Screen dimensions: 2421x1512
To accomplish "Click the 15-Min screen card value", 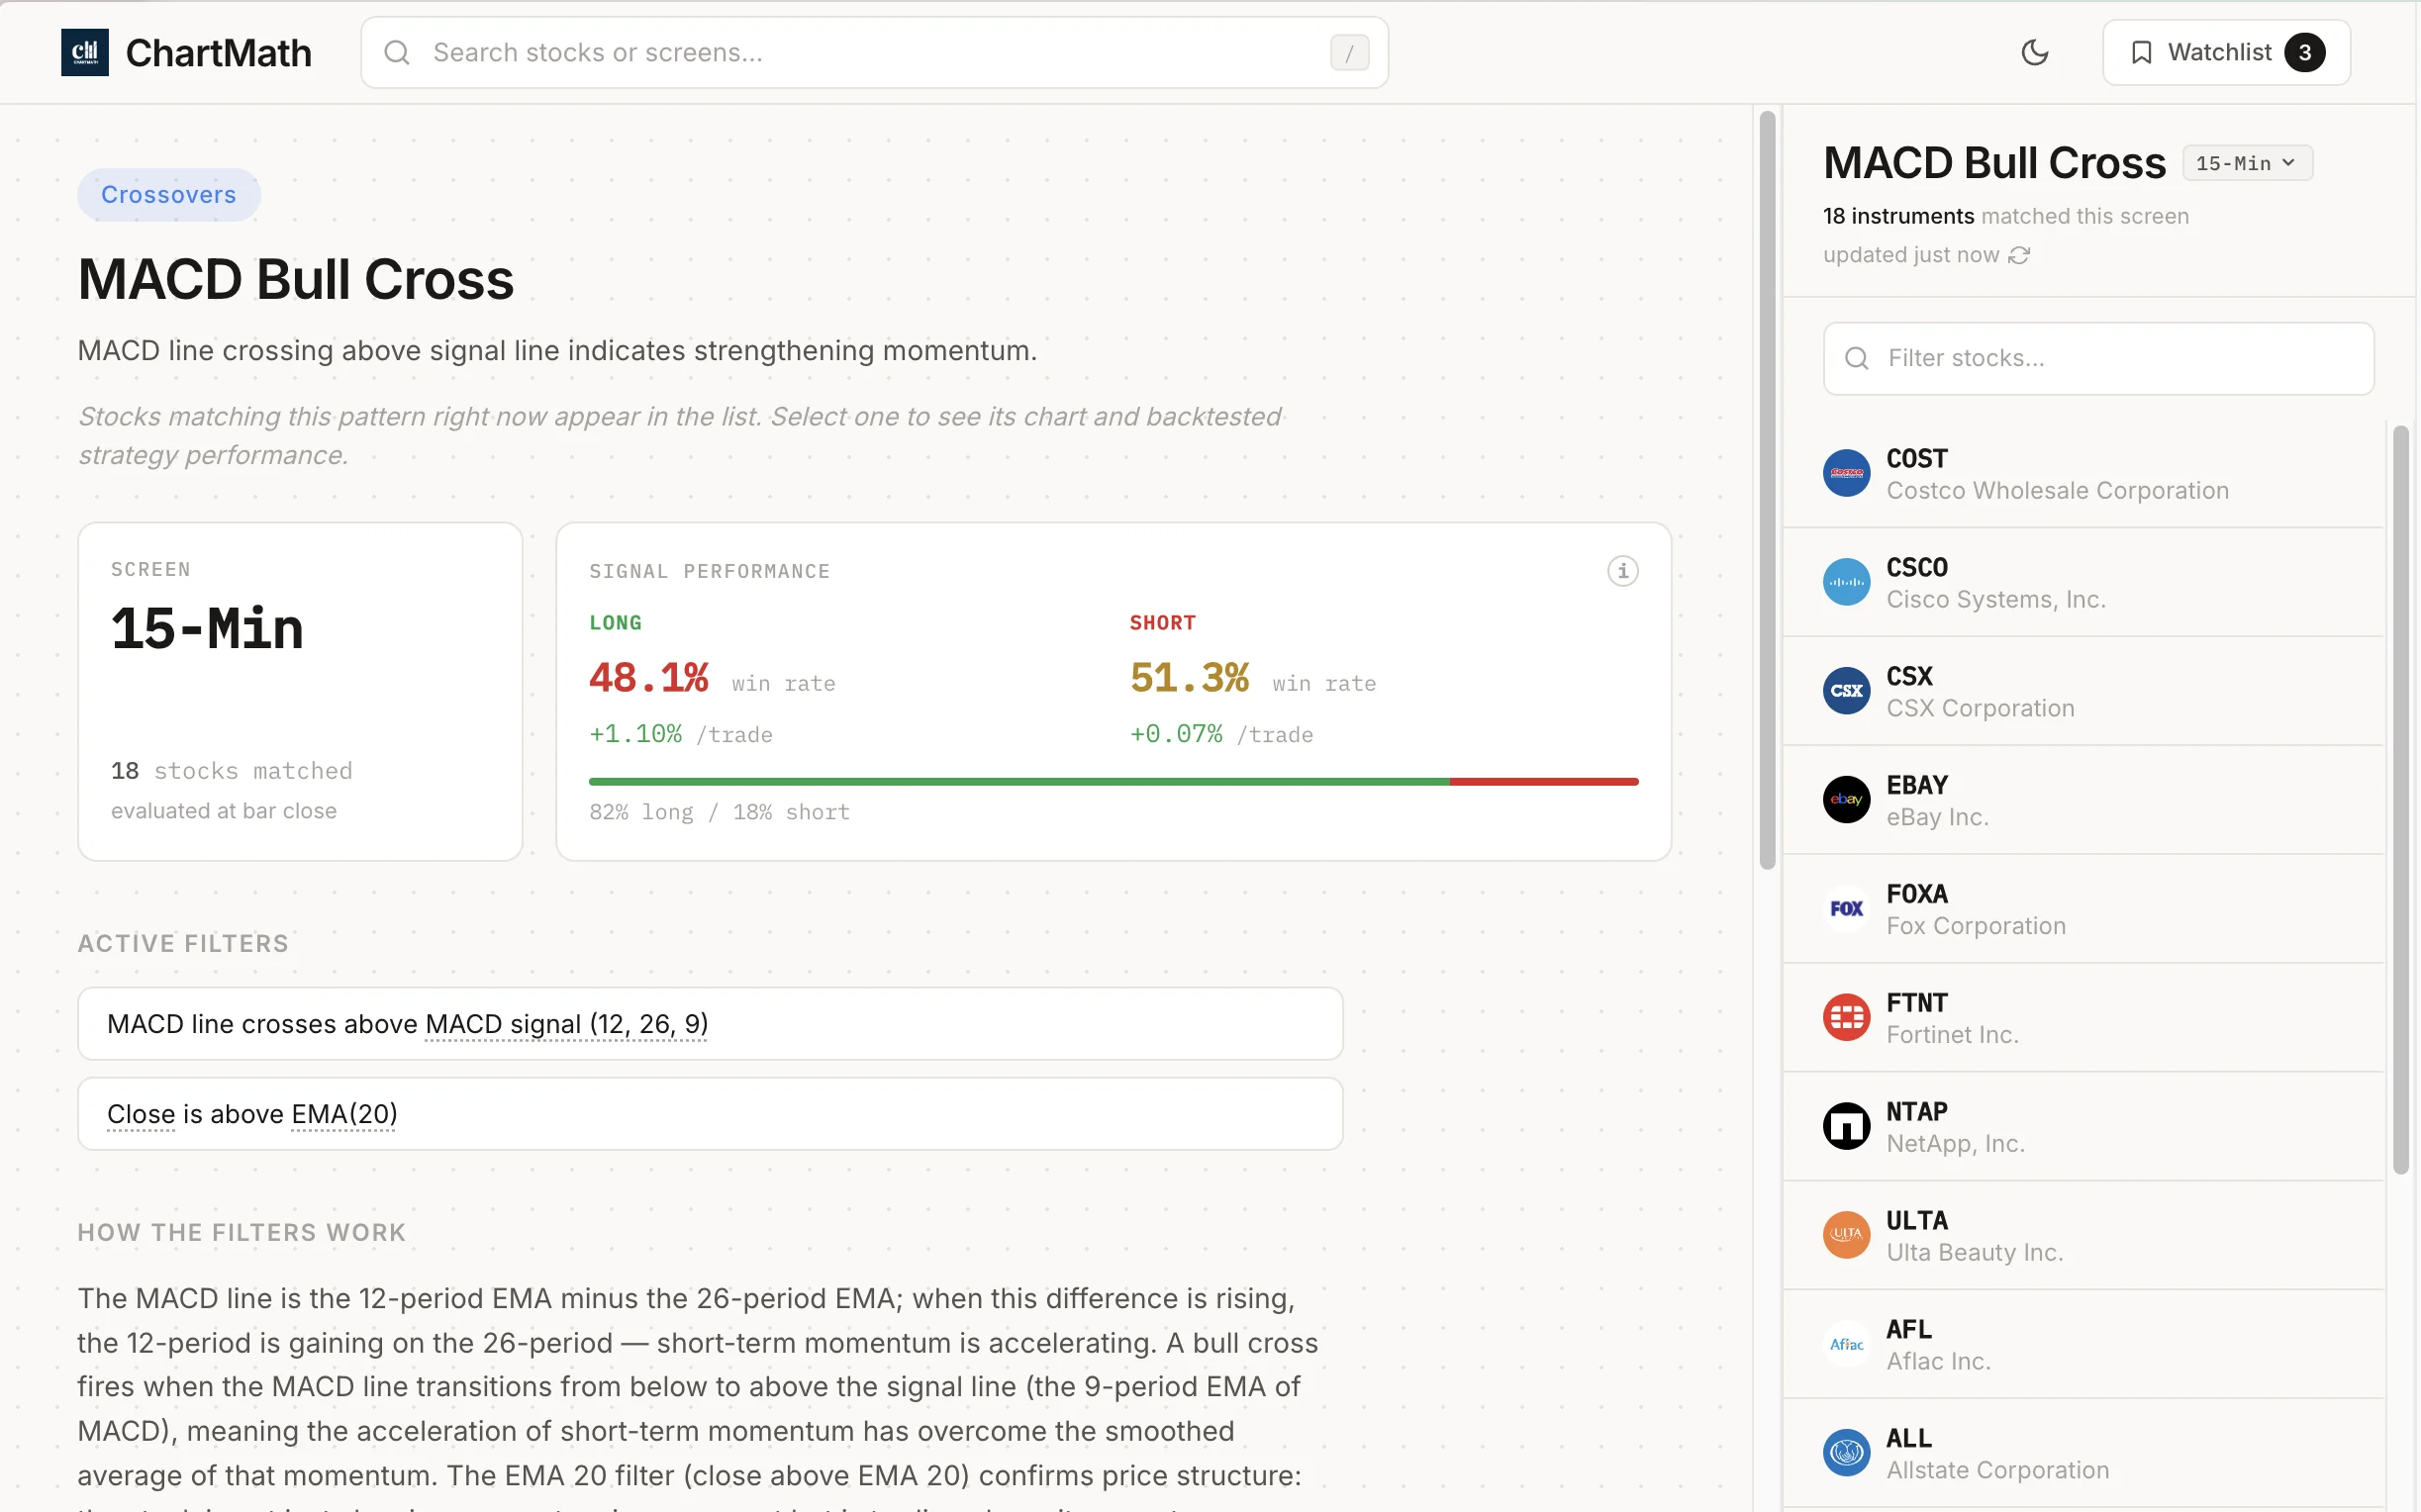I will pos(207,630).
